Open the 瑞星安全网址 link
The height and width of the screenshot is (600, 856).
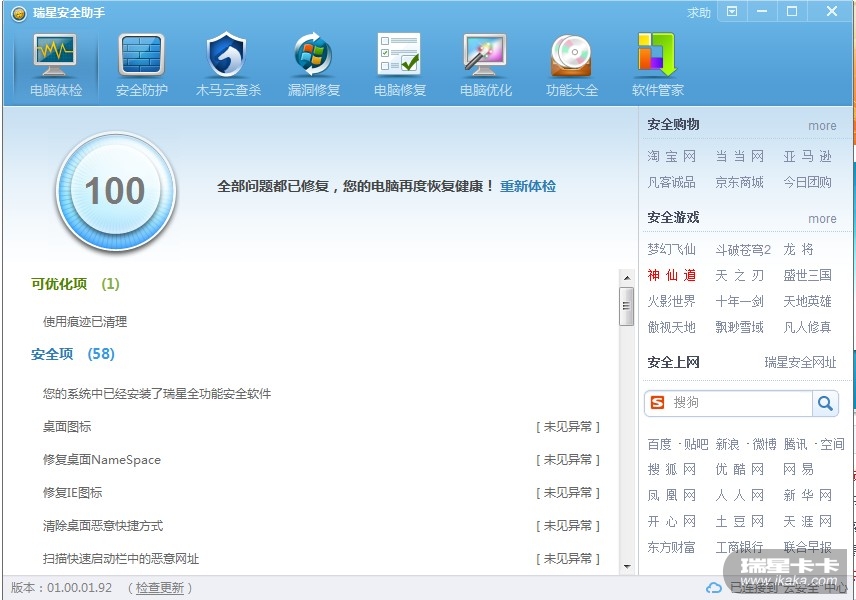point(800,362)
